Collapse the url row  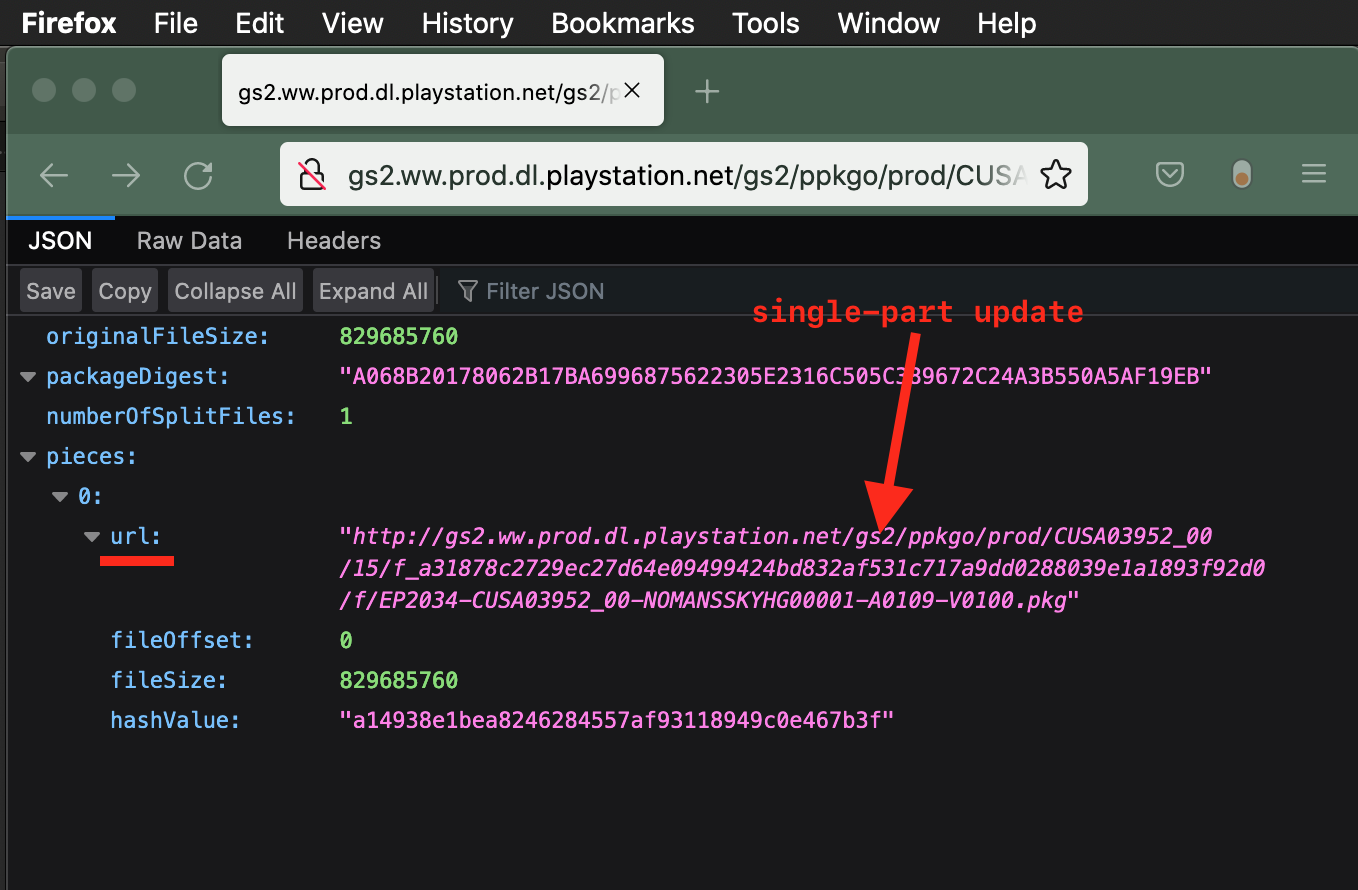click(x=92, y=537)
